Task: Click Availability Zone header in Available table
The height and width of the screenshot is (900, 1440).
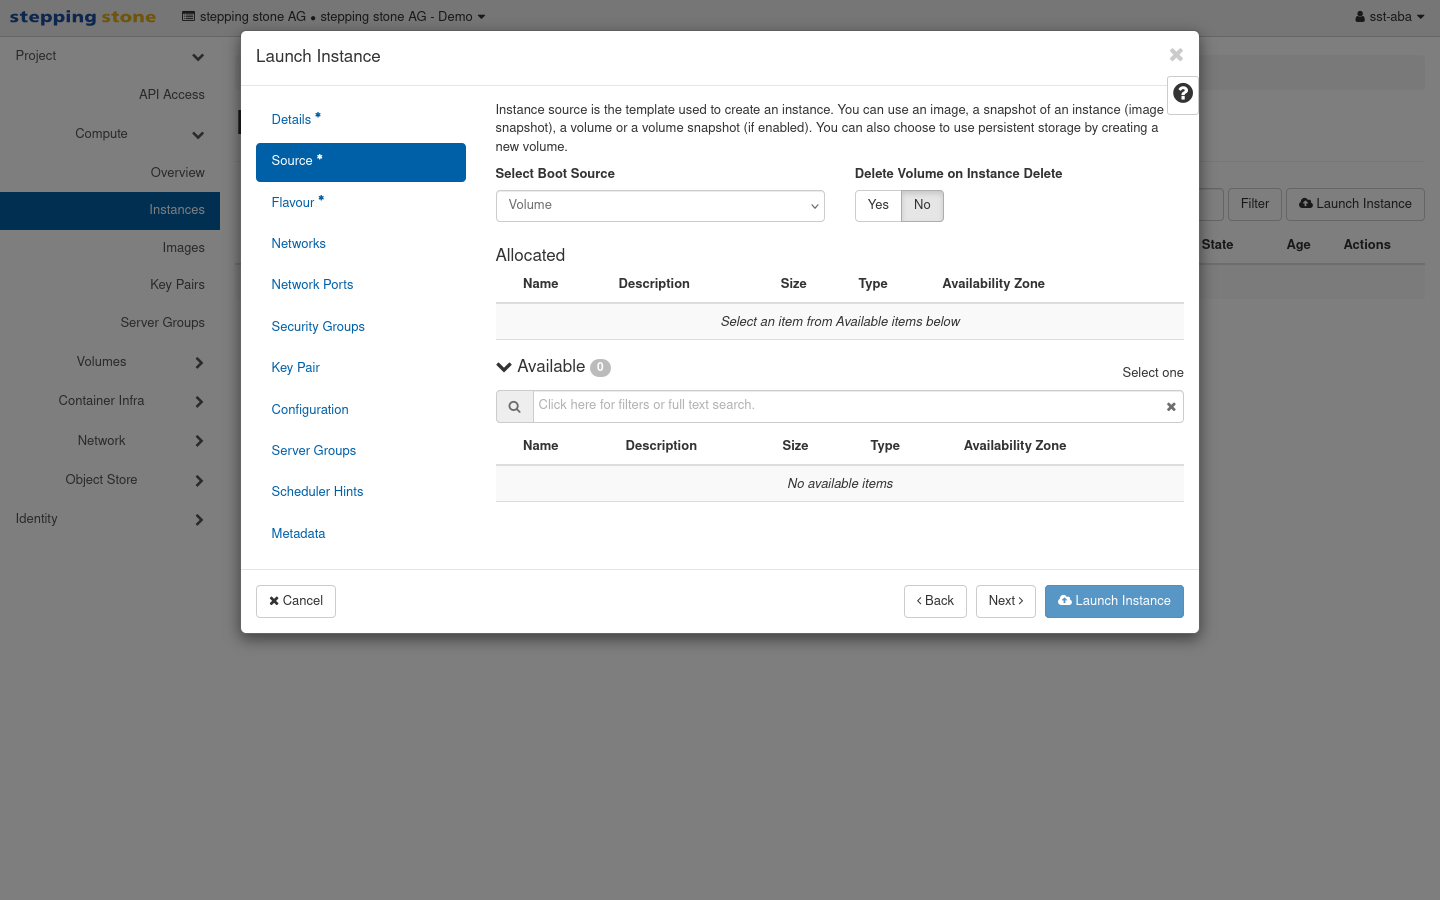Action: (1015, 446)
